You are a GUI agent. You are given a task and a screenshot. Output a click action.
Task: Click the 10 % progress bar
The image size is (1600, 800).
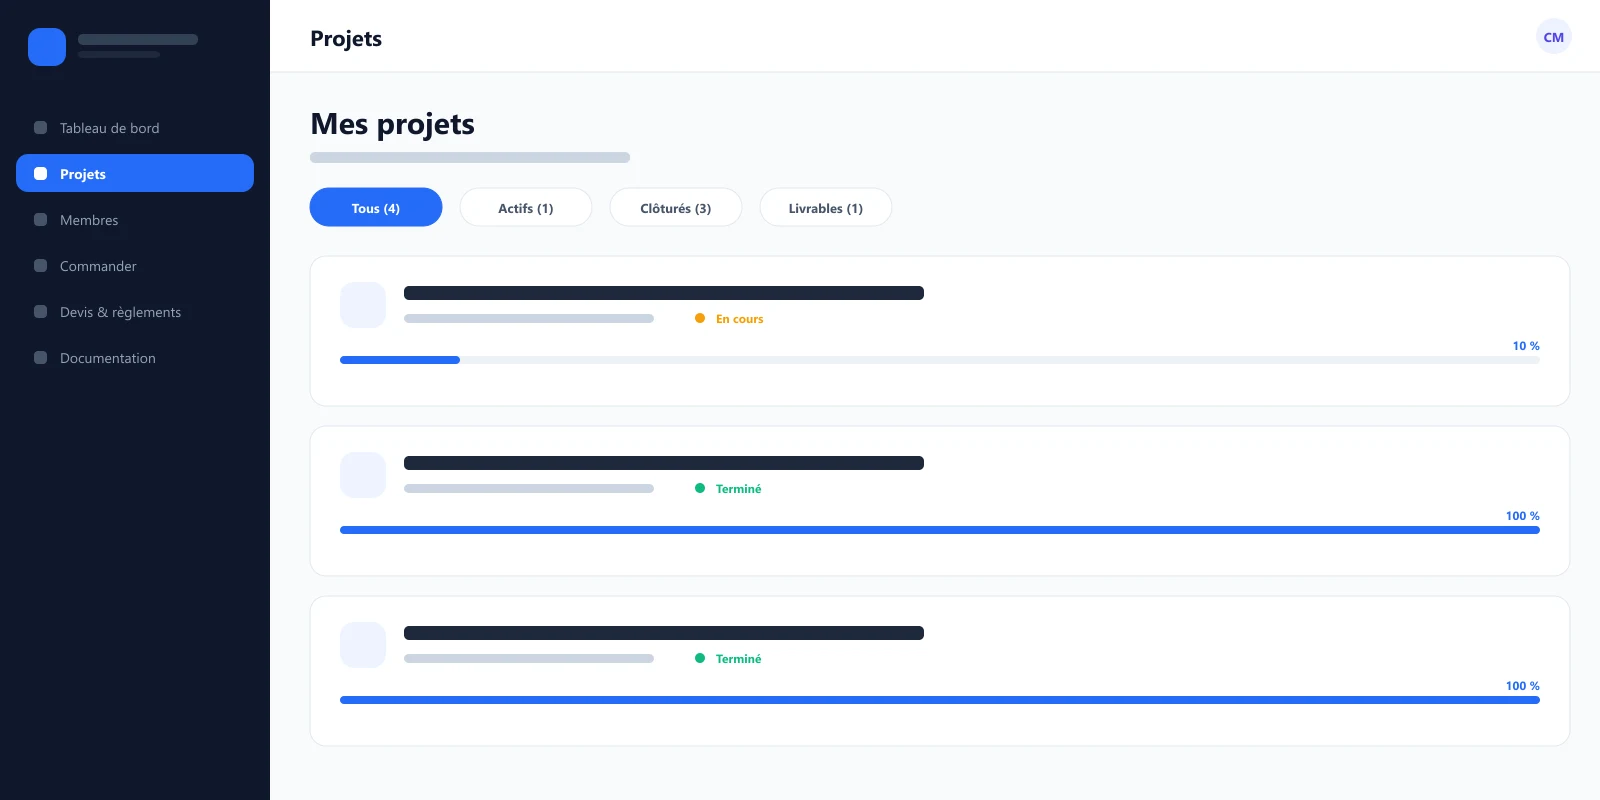pos(940,360)
